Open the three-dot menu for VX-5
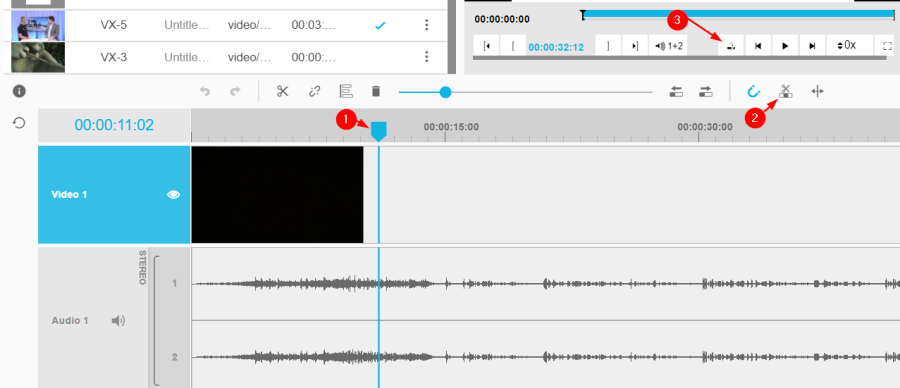 click(426, 25)
